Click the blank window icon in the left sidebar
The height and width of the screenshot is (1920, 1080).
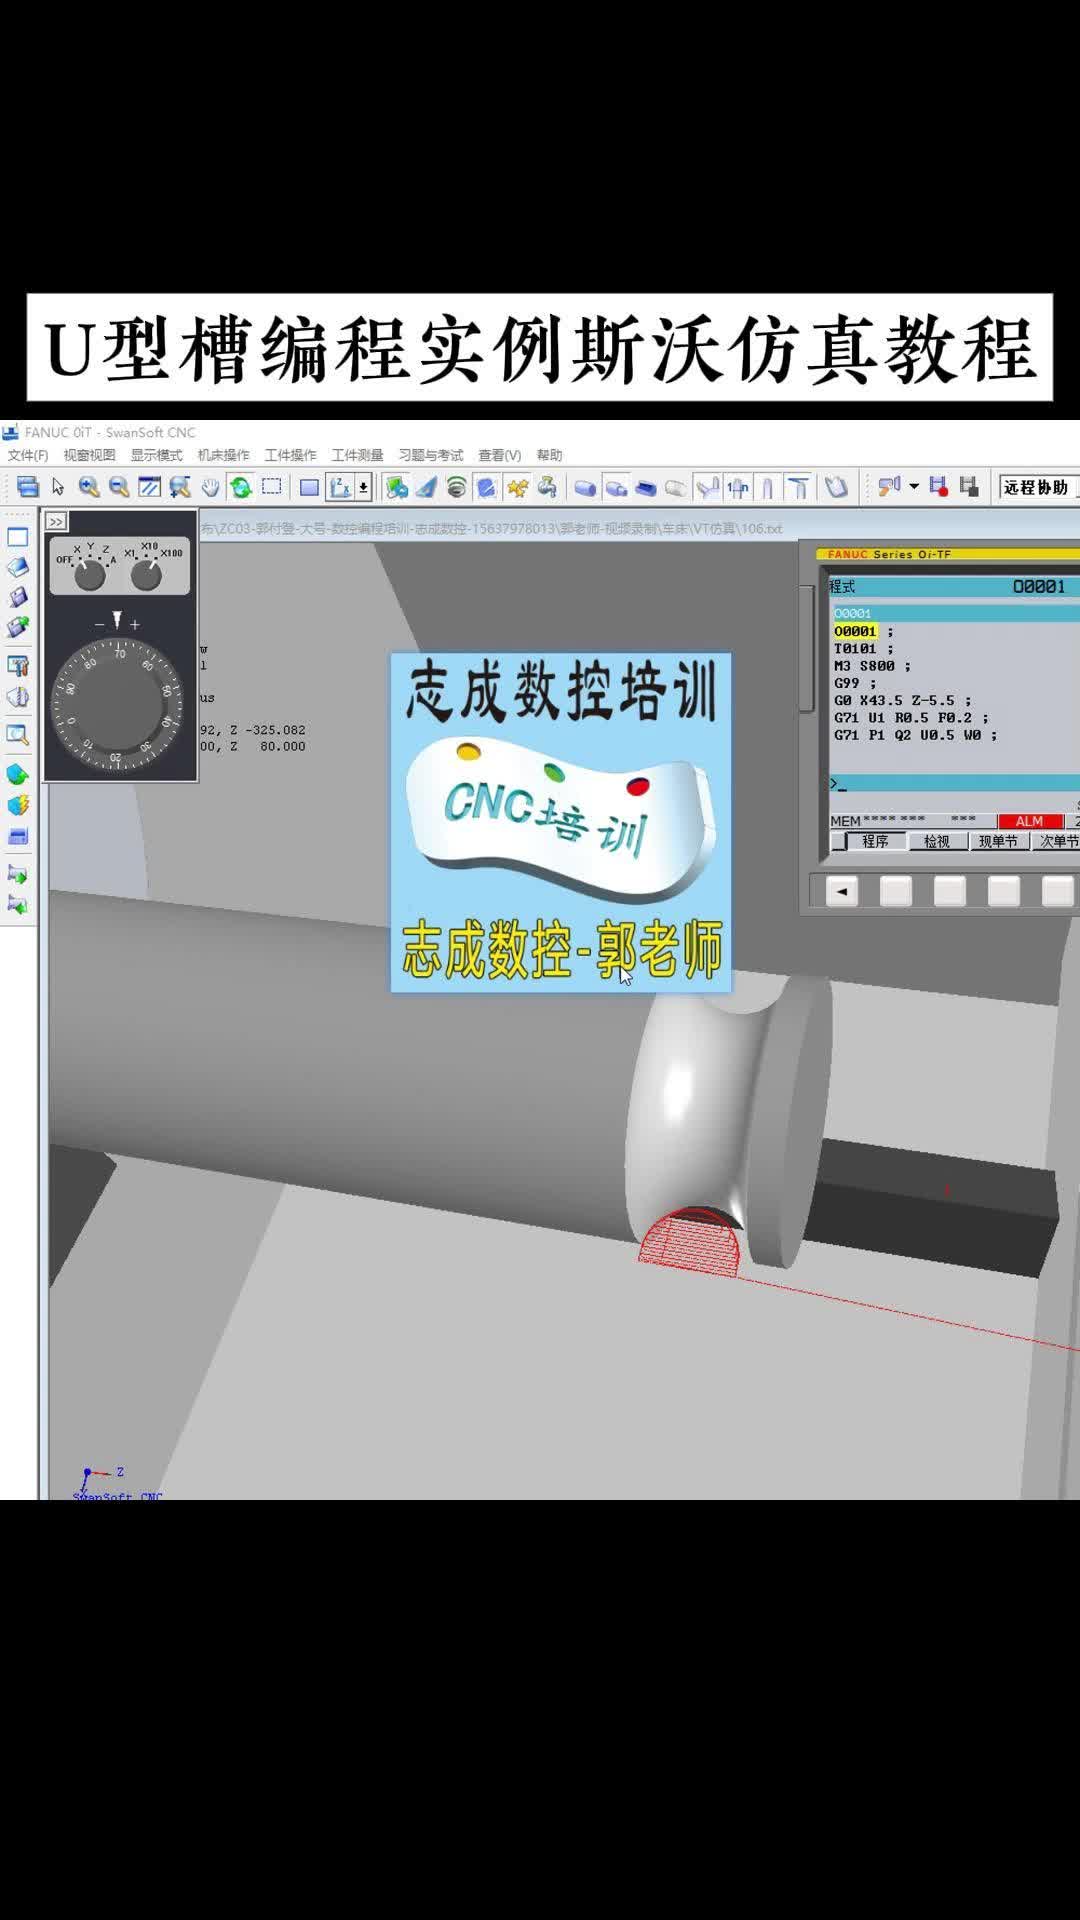coord(18,537)
